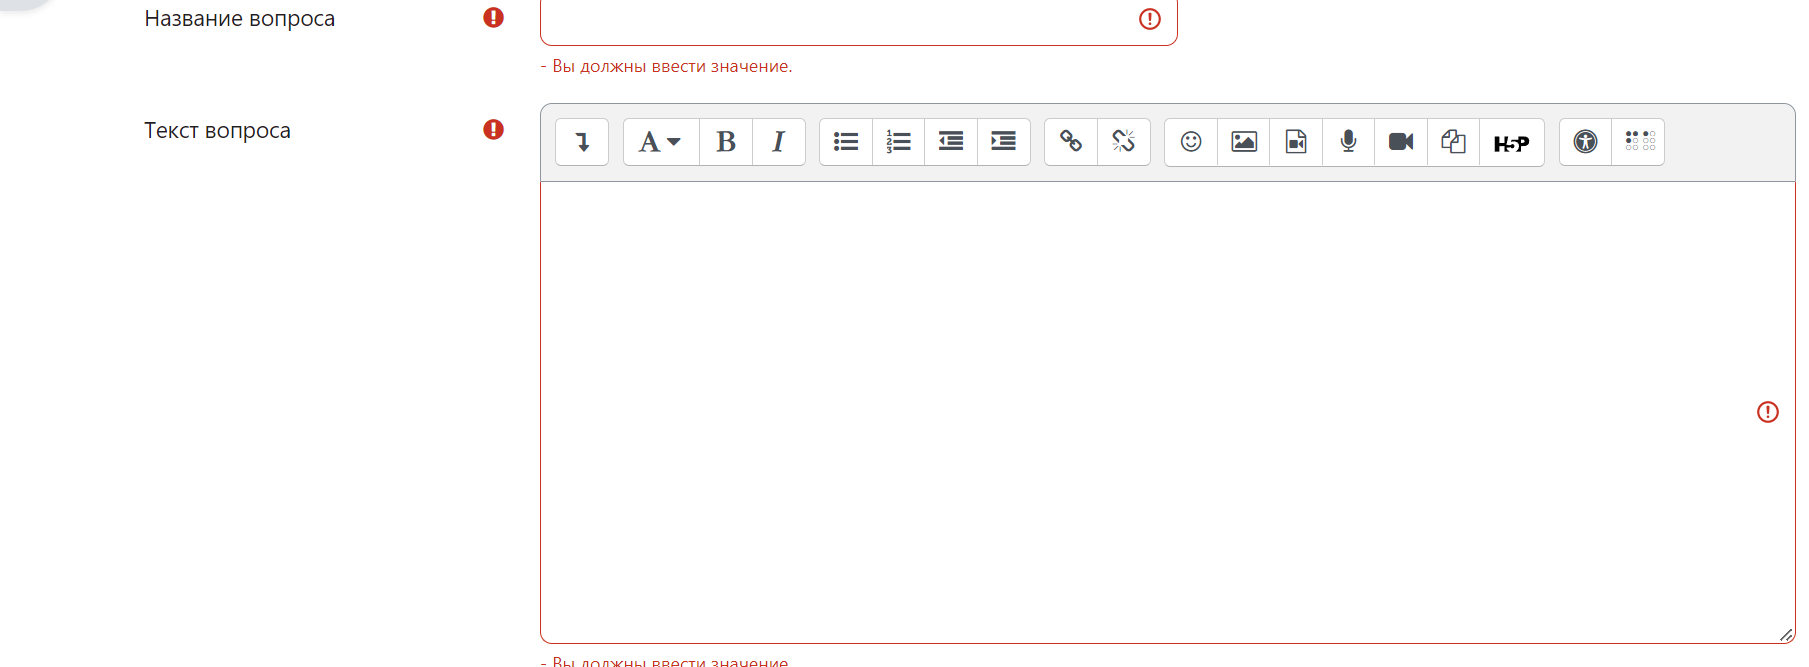
Task: Open the manage files dialog
Action: coord(1453,142)
